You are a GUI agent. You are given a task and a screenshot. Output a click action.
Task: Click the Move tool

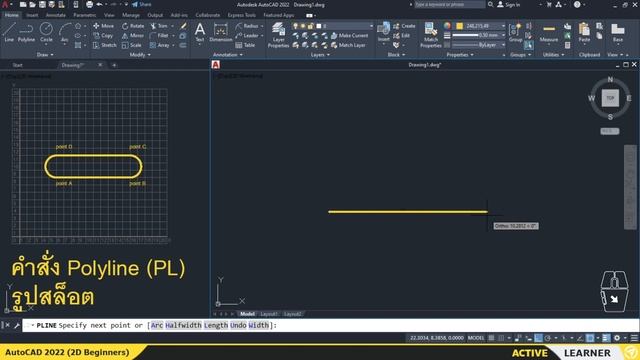[x=104, y=26]
